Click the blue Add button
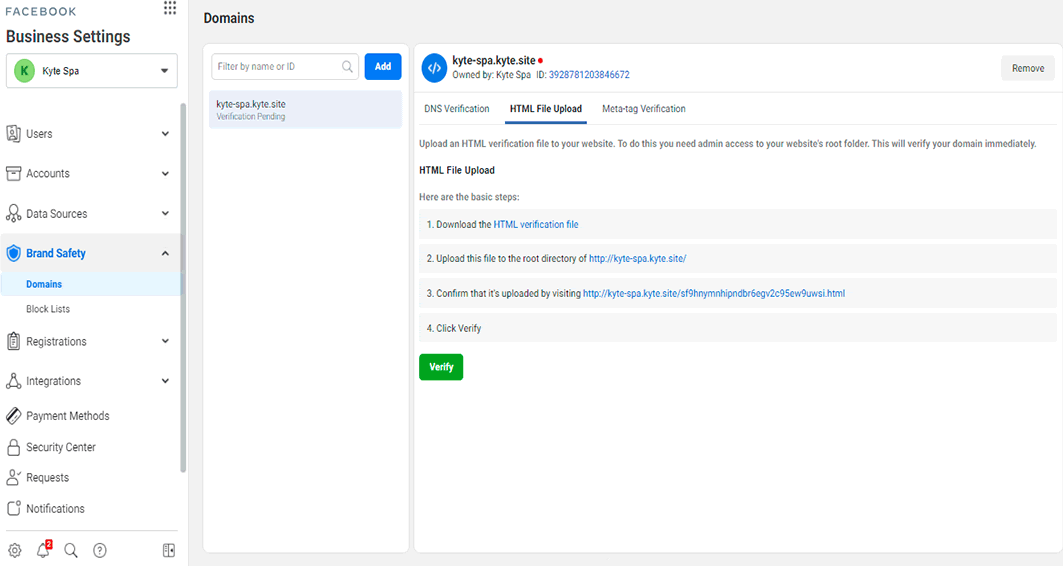The image size is (1063, 566). [x=383, y=66]
